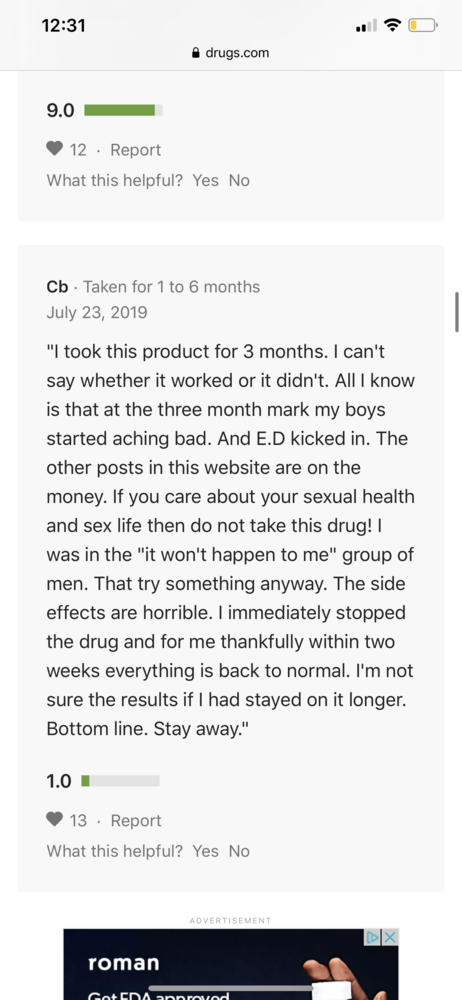Click the 9.0 green rating bar
The width and height of the screenshot is (462, 1000).
(123, 110)
